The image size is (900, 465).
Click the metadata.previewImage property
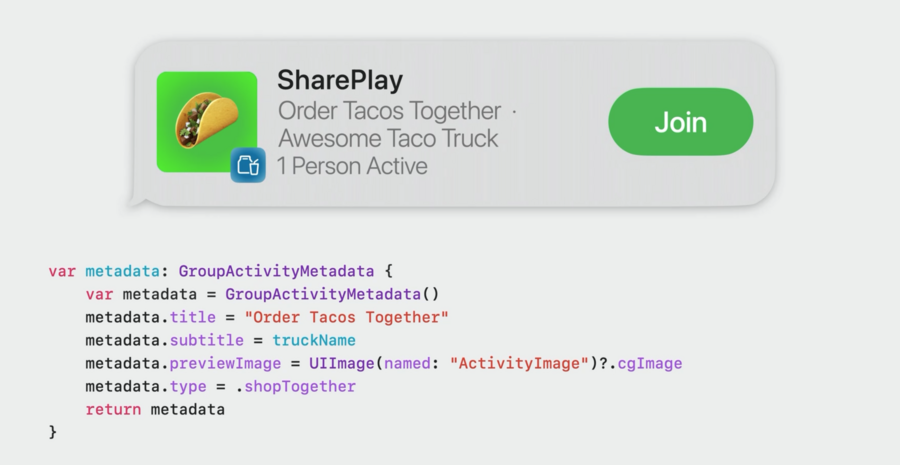tap(183, 363)
